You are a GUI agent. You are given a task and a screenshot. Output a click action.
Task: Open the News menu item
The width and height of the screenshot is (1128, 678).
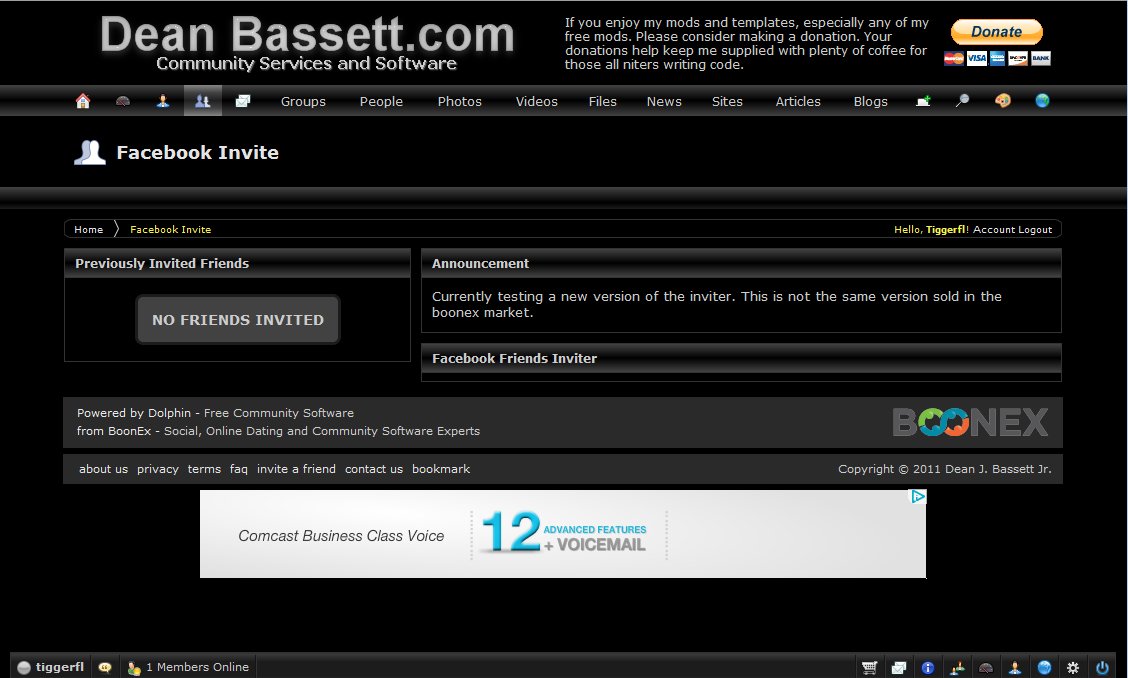click(x=664, y=101)
